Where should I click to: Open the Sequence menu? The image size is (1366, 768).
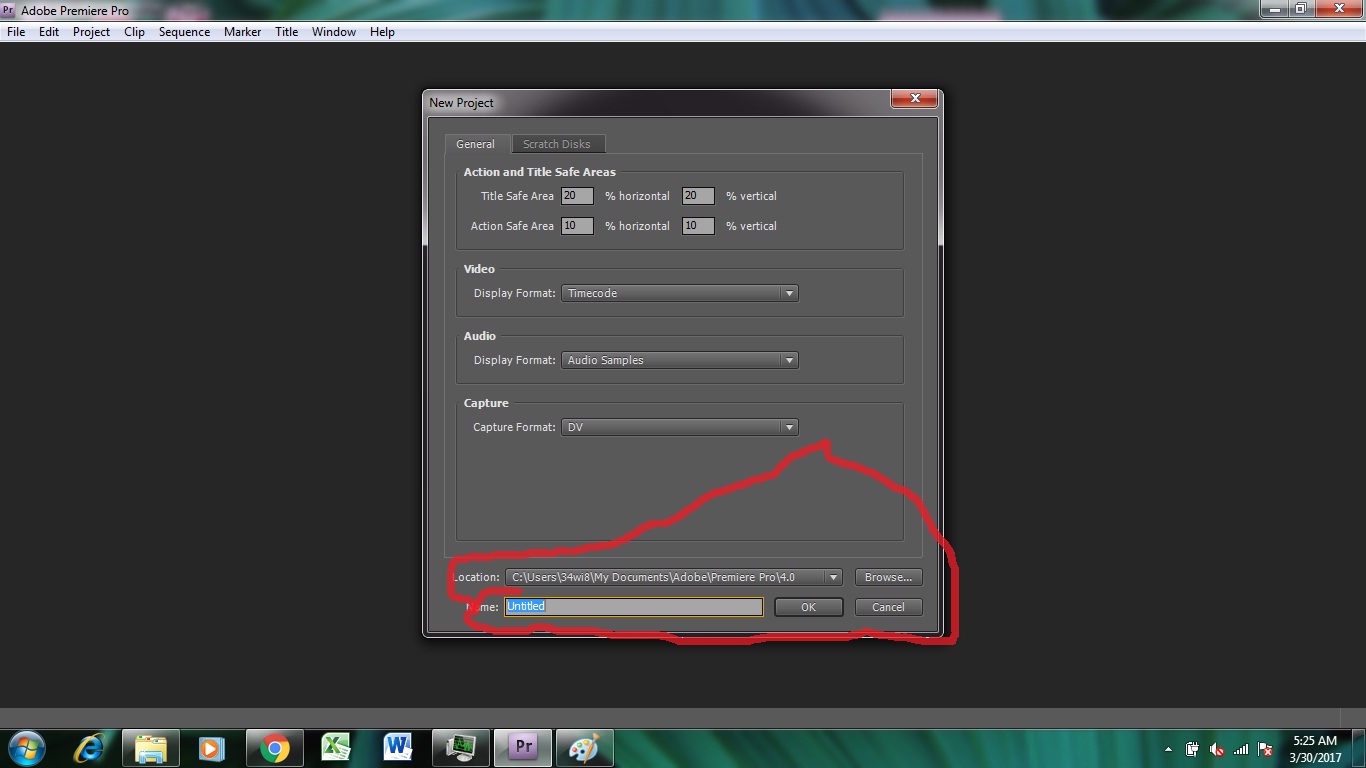click(184, 32)
